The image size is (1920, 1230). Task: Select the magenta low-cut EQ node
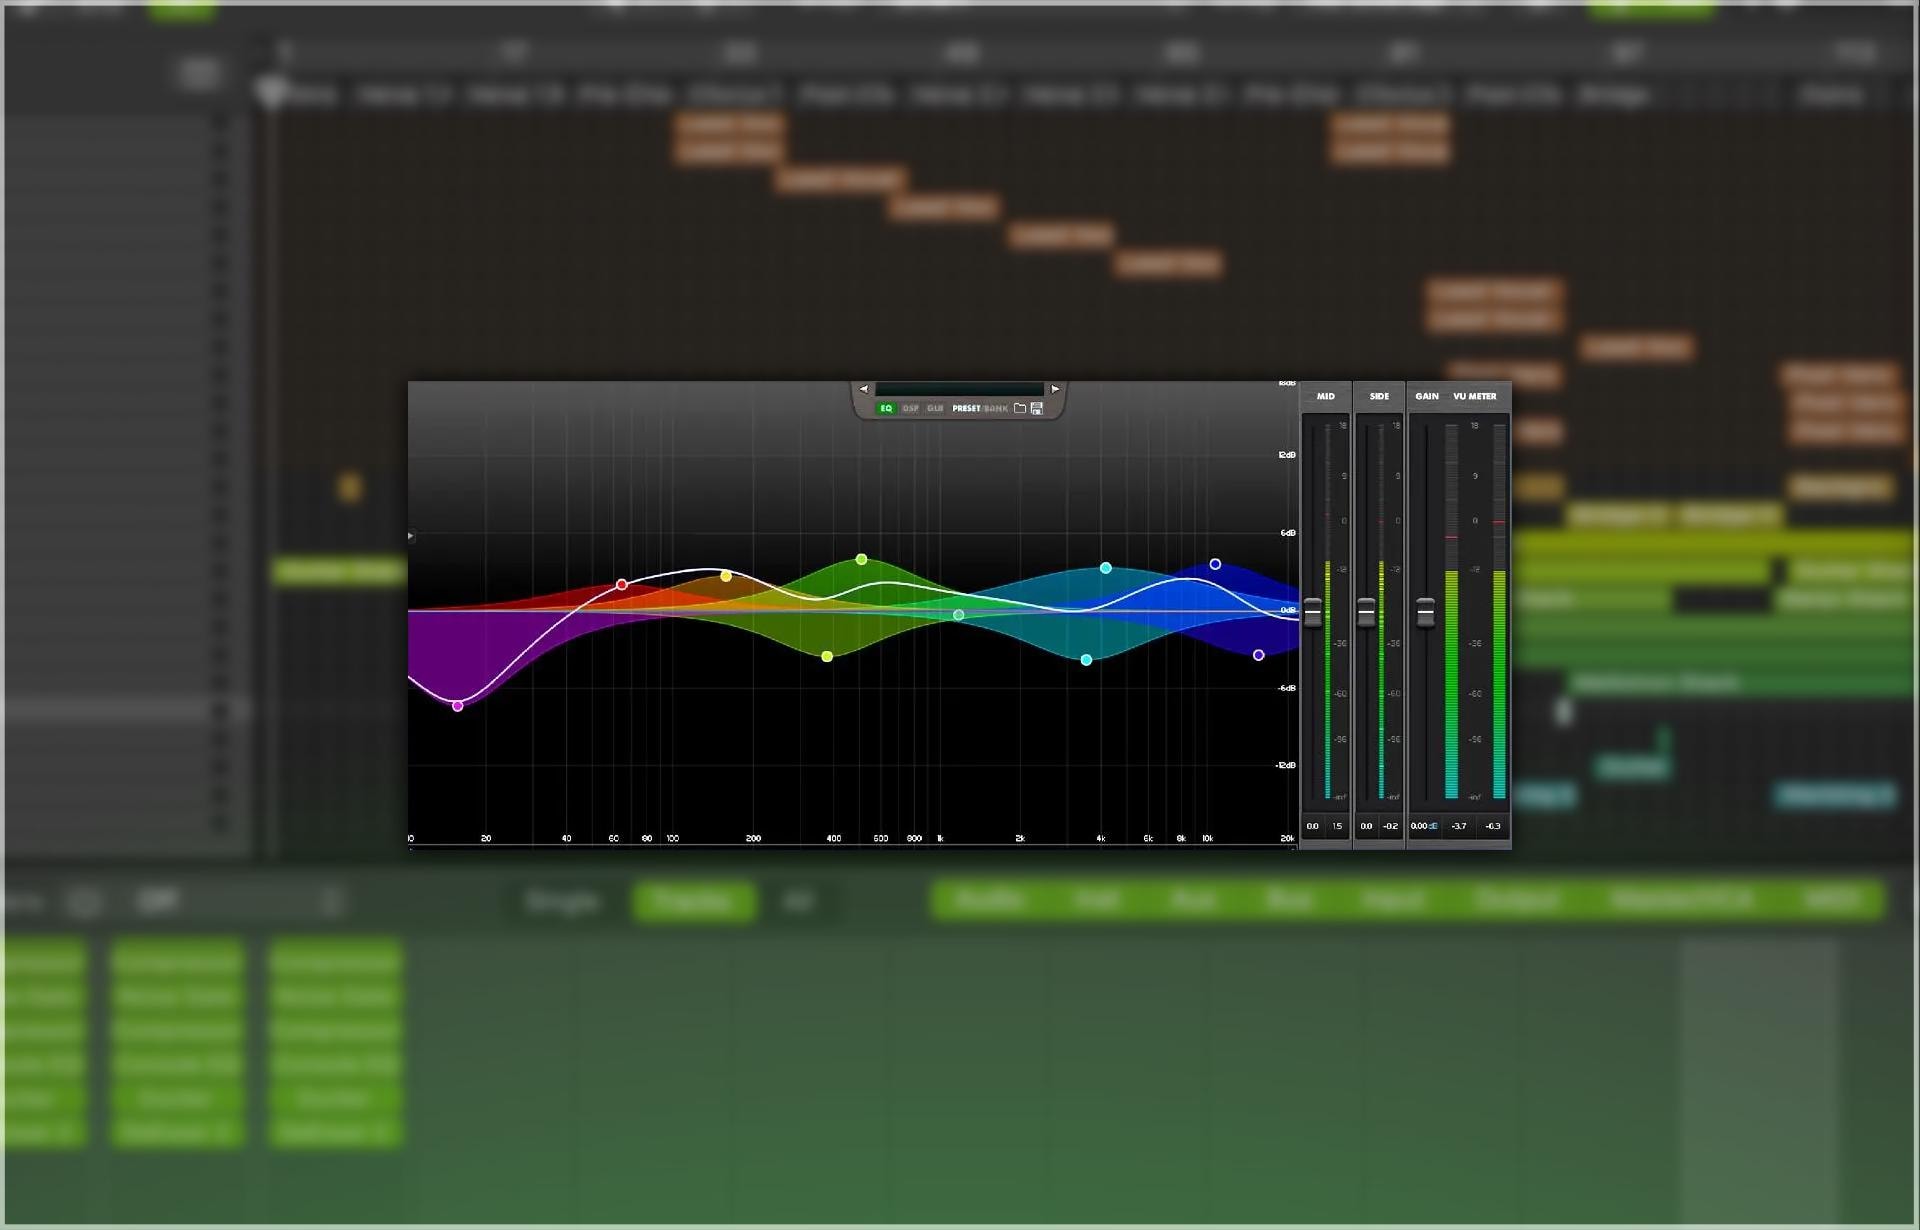tap(458, 706)
